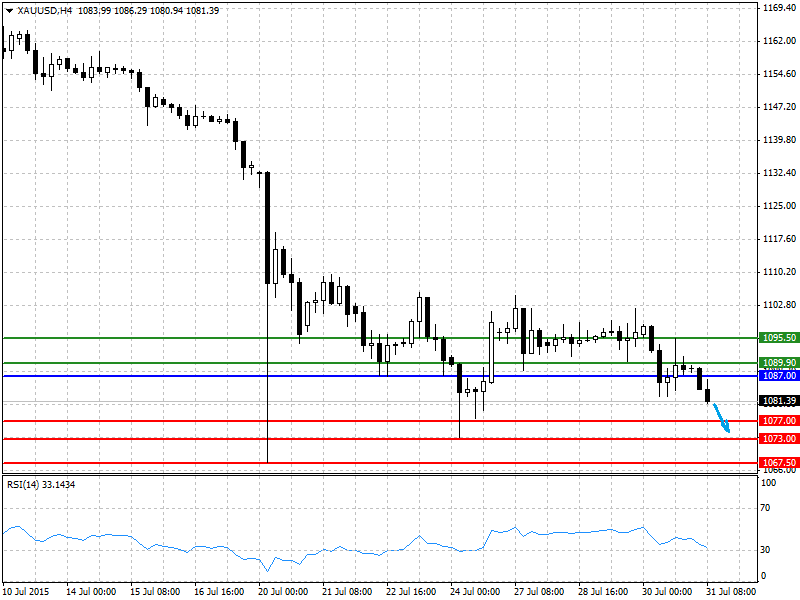800x600 pixels.
Task: Select the 1095.50 green price label
Action: click(x=779, y=338)
